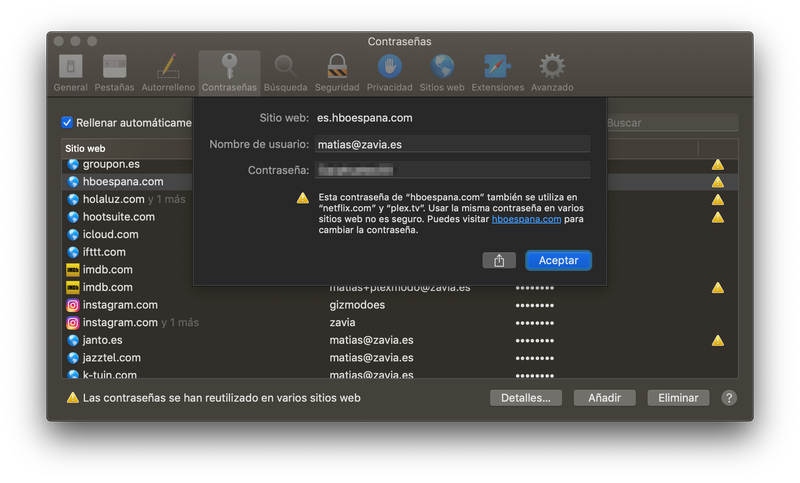The height and width of the screenshot is (483, 800).
Task: Open the Autorrelleno preferences tab
Action: (168, 73)
